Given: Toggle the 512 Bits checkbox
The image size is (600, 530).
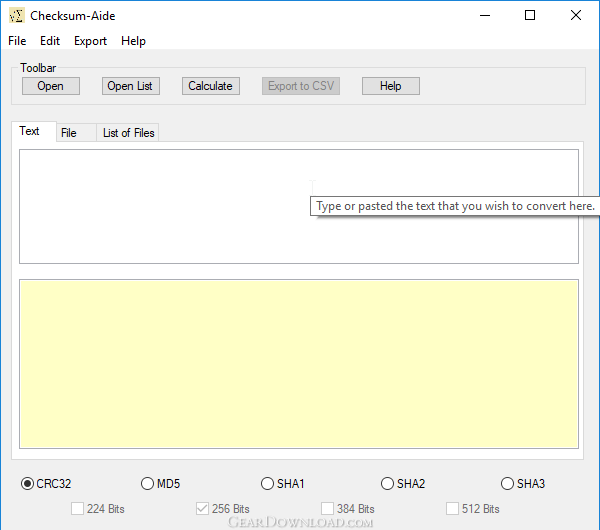Looking at the screenshot, I should point(473,509).
